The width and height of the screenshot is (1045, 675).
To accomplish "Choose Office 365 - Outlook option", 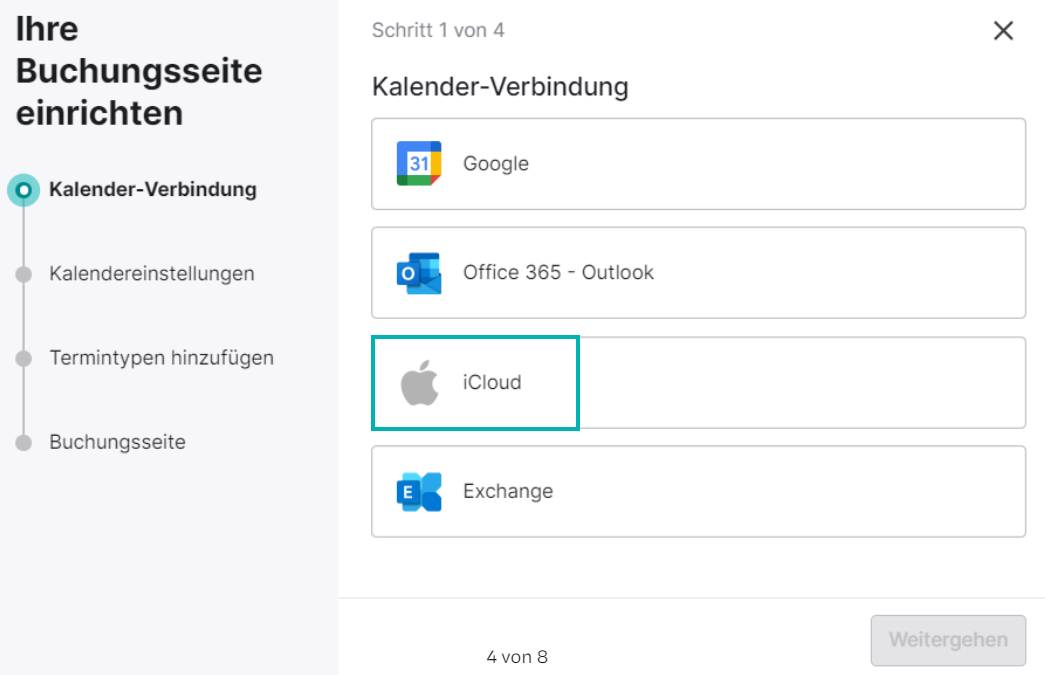I will [698, 273].
